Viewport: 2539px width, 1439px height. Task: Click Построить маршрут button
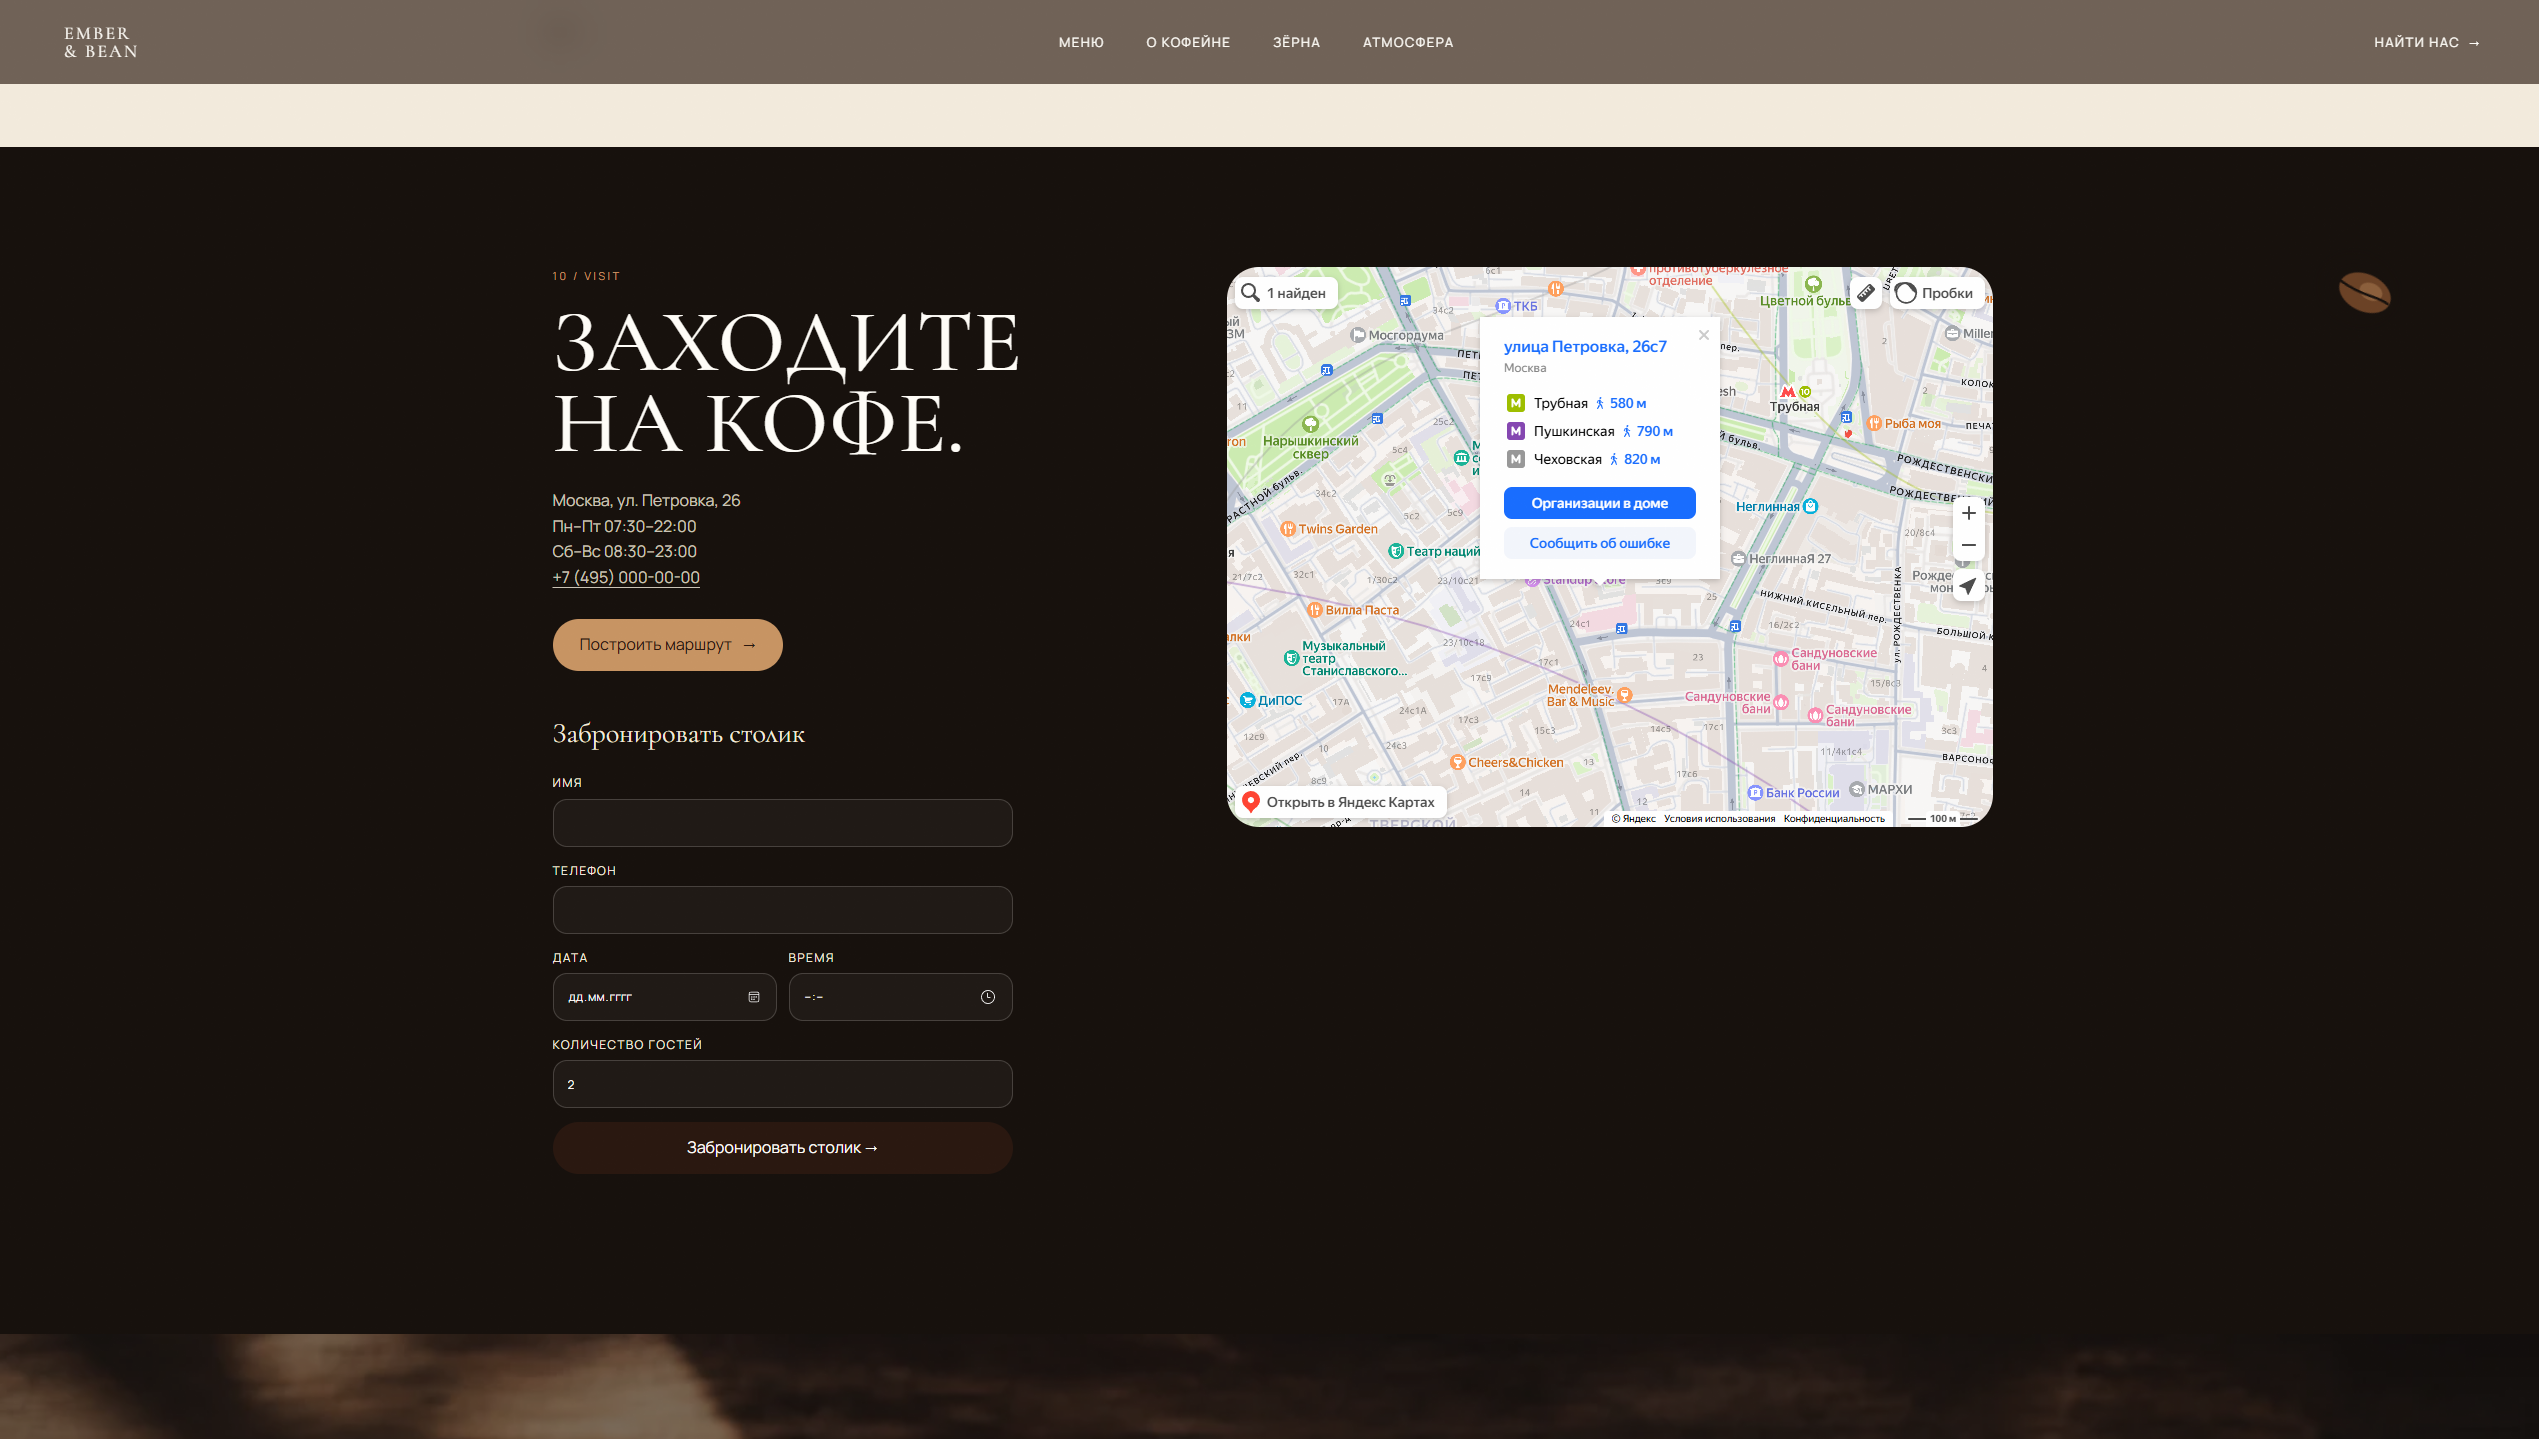[x=667, y=645]
